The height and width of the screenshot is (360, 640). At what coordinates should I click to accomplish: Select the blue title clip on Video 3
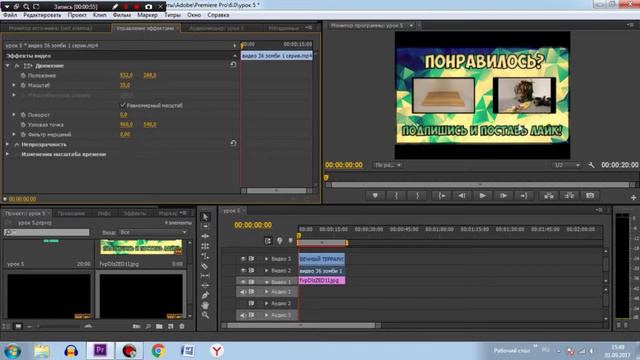click(322, 259)
